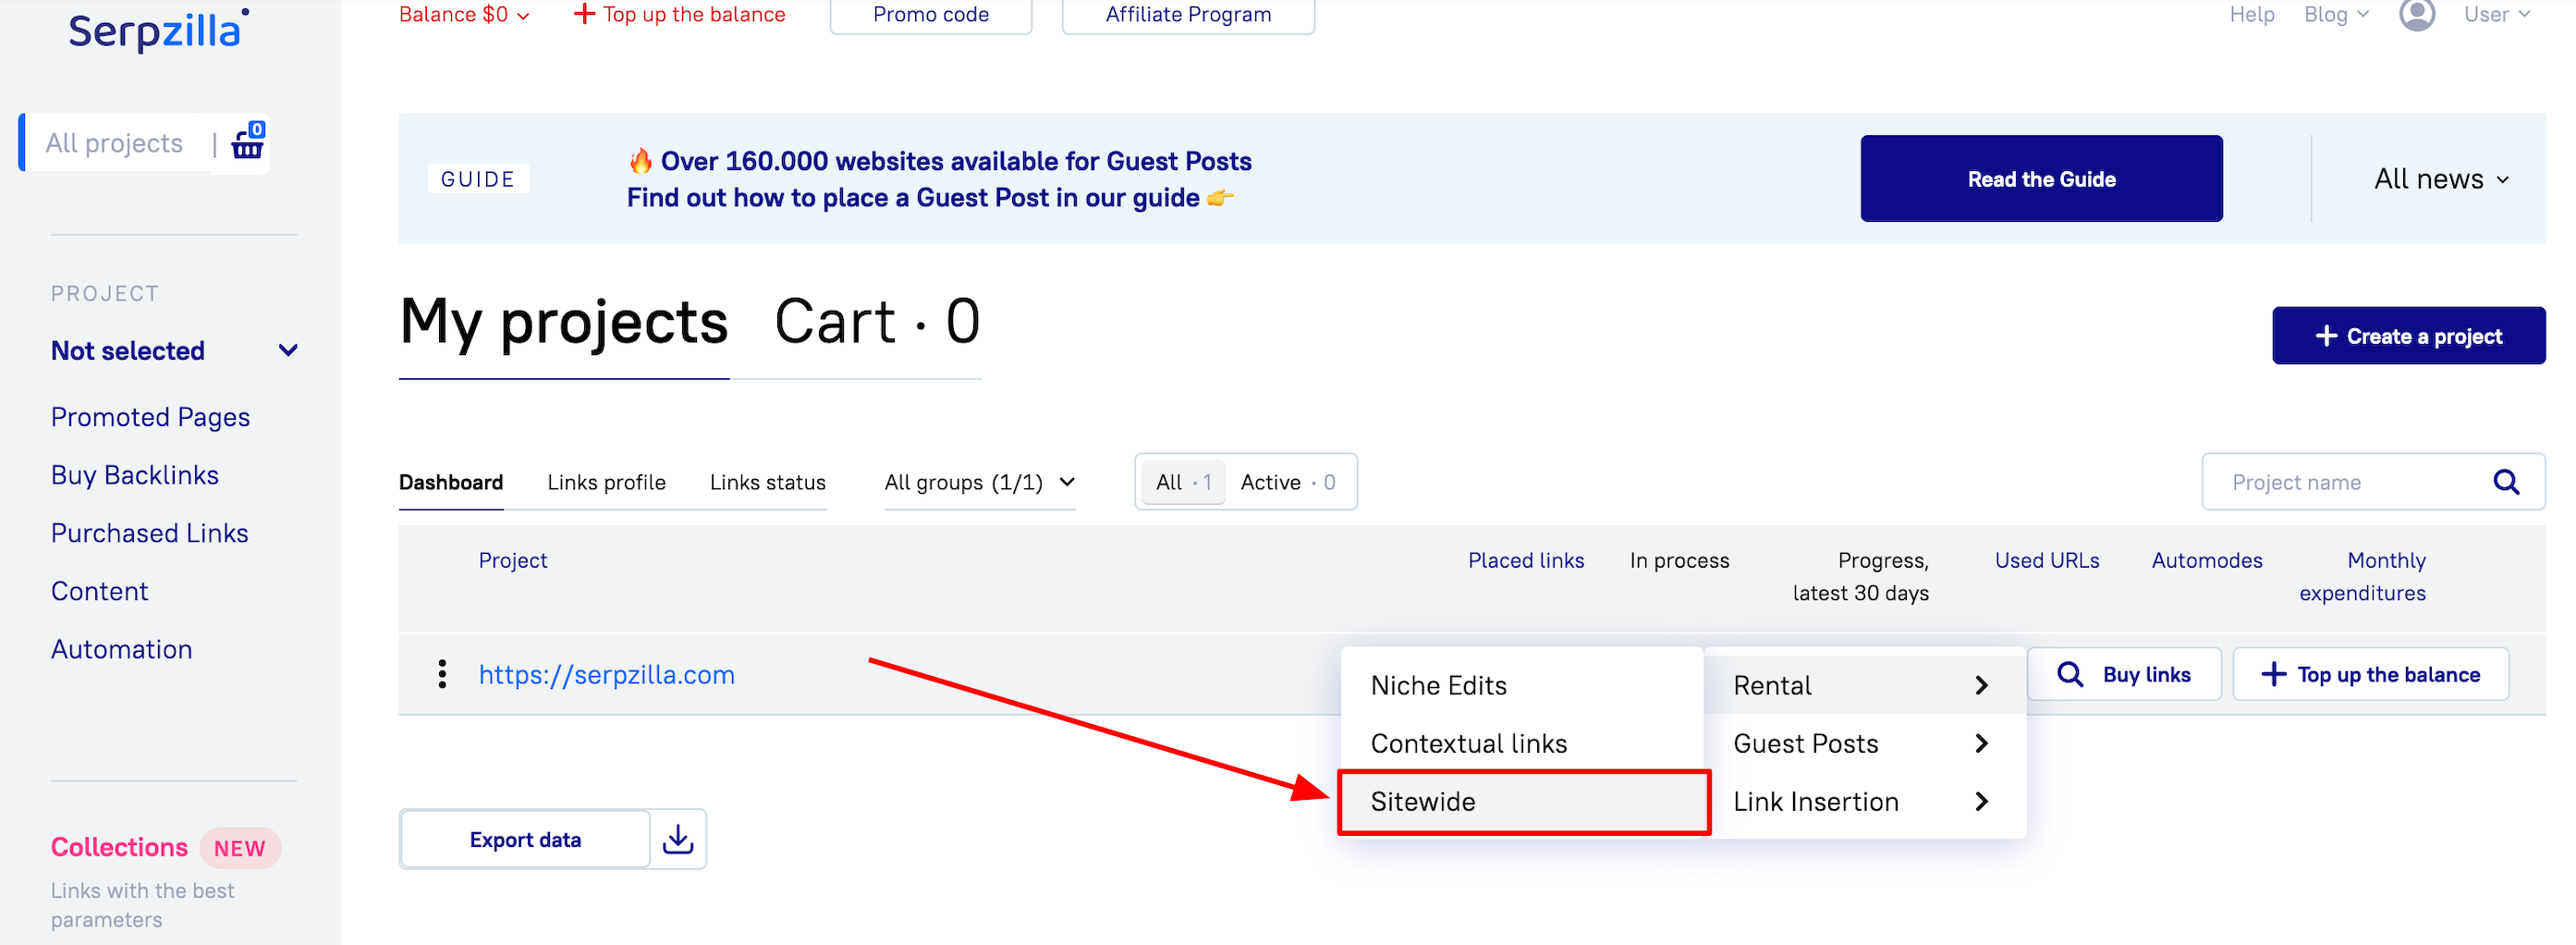Open the Blog dropdown menu
The width and height of the screenshot is (2576, 945).
[2336, 14]
